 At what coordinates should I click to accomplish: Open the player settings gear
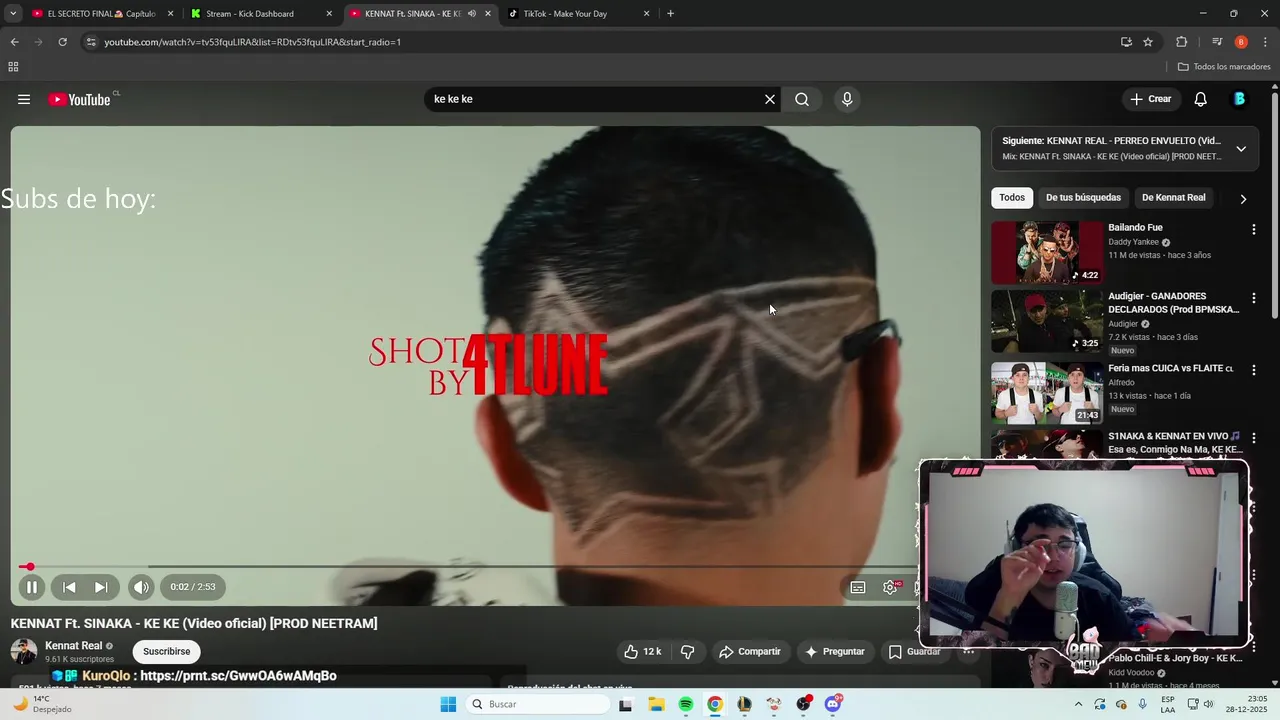click(890, 587)
